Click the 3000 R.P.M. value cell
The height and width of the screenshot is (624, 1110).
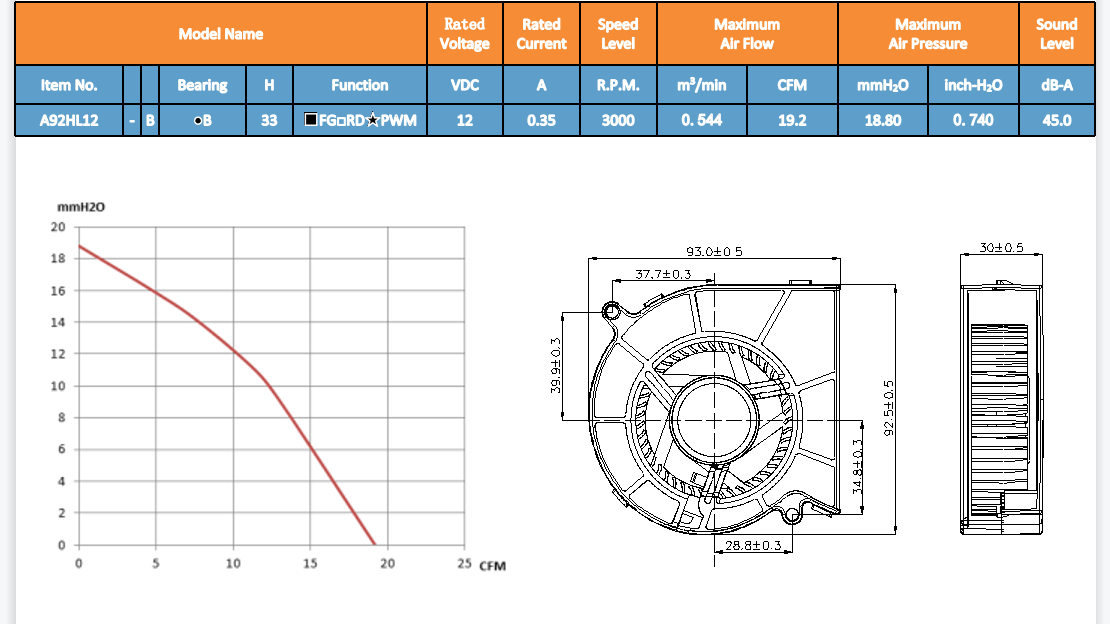coord(617,121)
